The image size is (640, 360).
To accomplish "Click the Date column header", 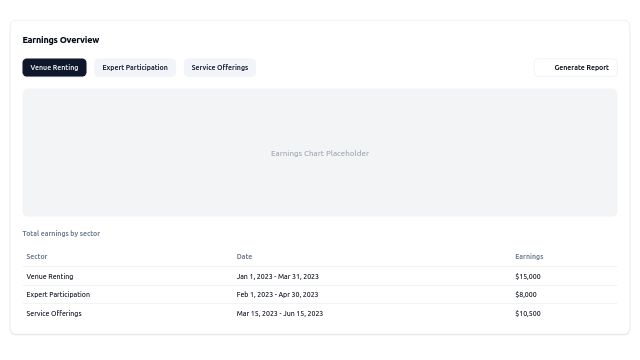I will pyautogui.click(x=244, y=256).
